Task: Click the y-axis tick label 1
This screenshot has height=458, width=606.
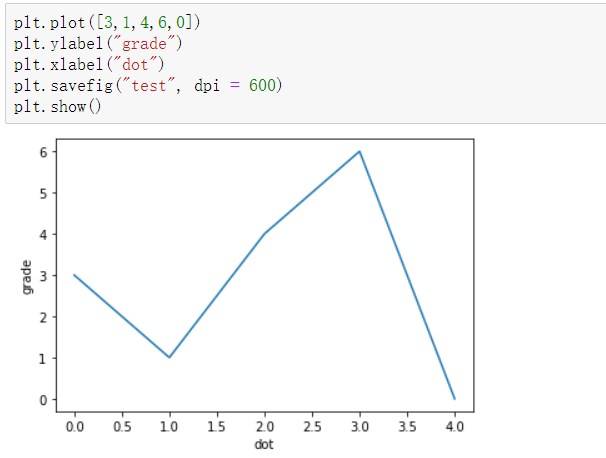Action: tap(43, 359)
